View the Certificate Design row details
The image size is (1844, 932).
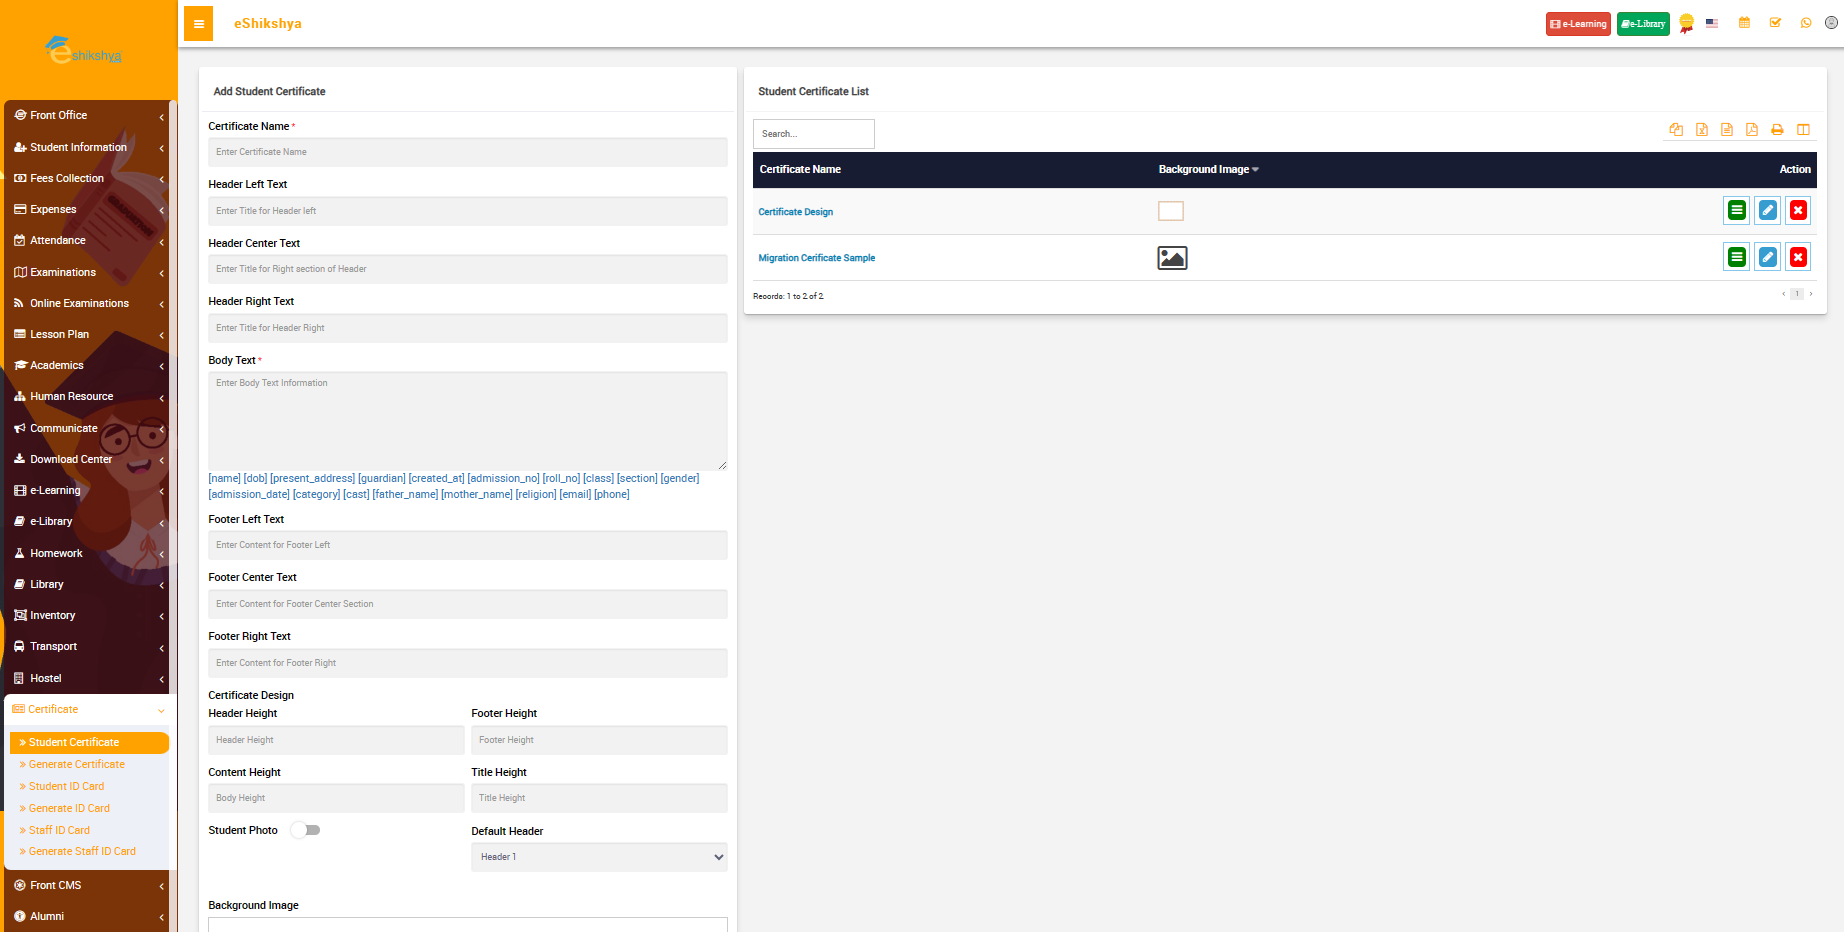click(x=1736, y=210)
